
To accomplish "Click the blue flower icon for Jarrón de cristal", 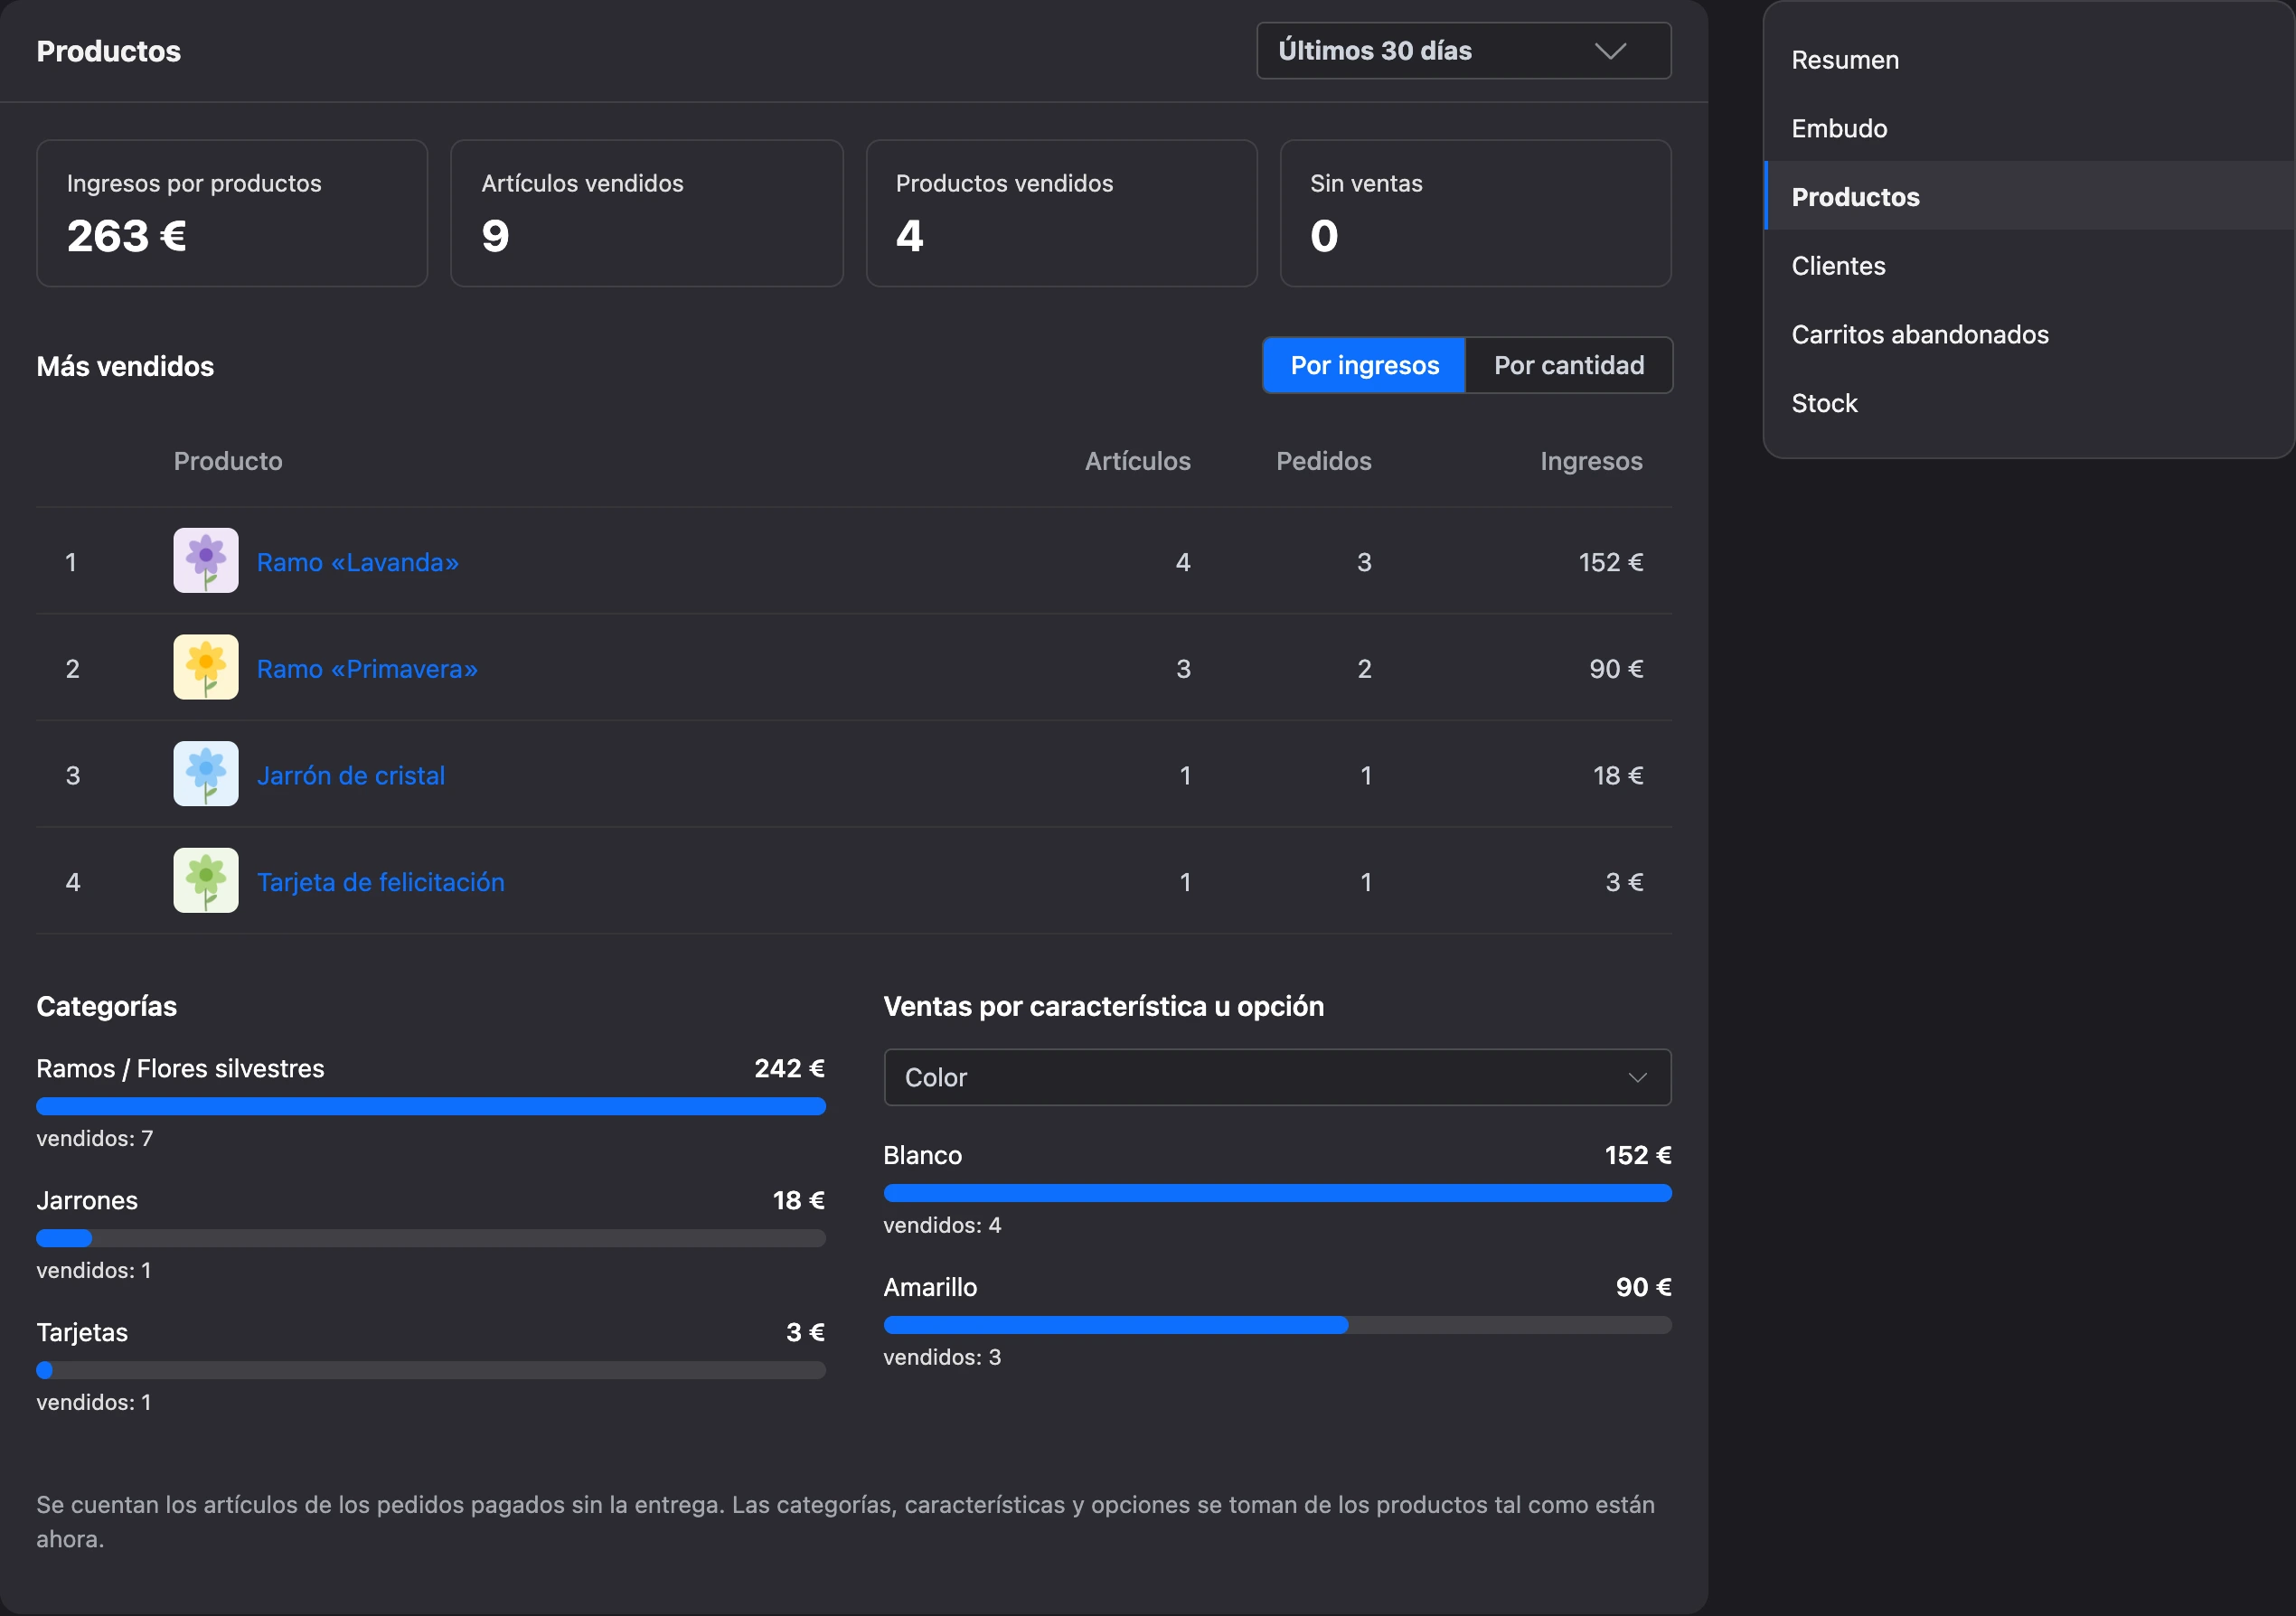I will (x=206, y=774).
